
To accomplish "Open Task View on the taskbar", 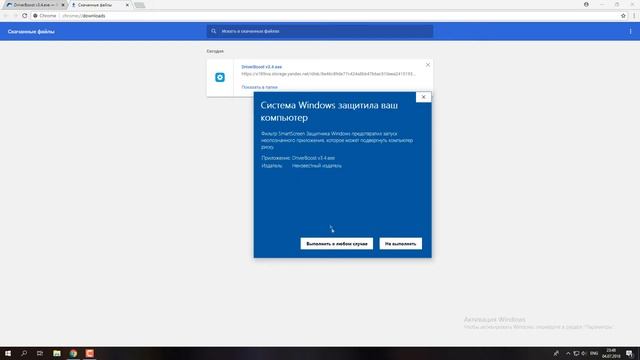I will [40, 353].
